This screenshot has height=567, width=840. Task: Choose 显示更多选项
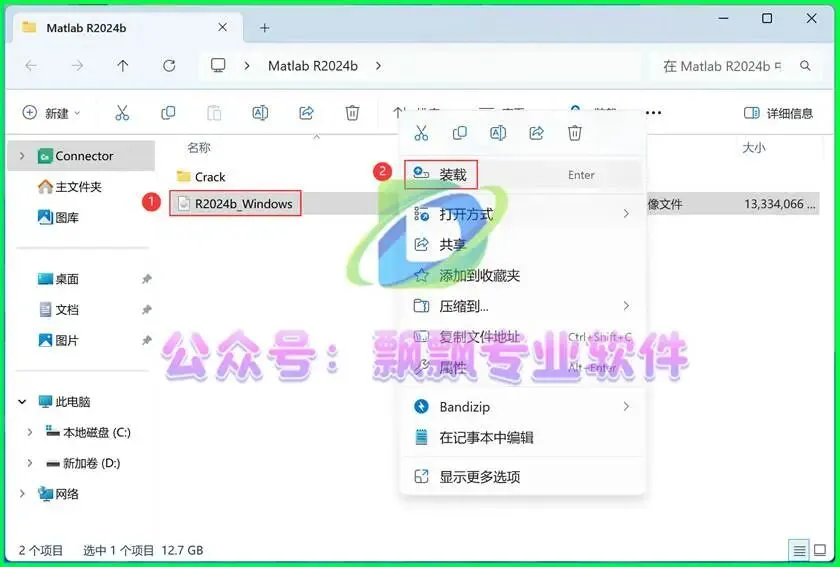point(523,476)
